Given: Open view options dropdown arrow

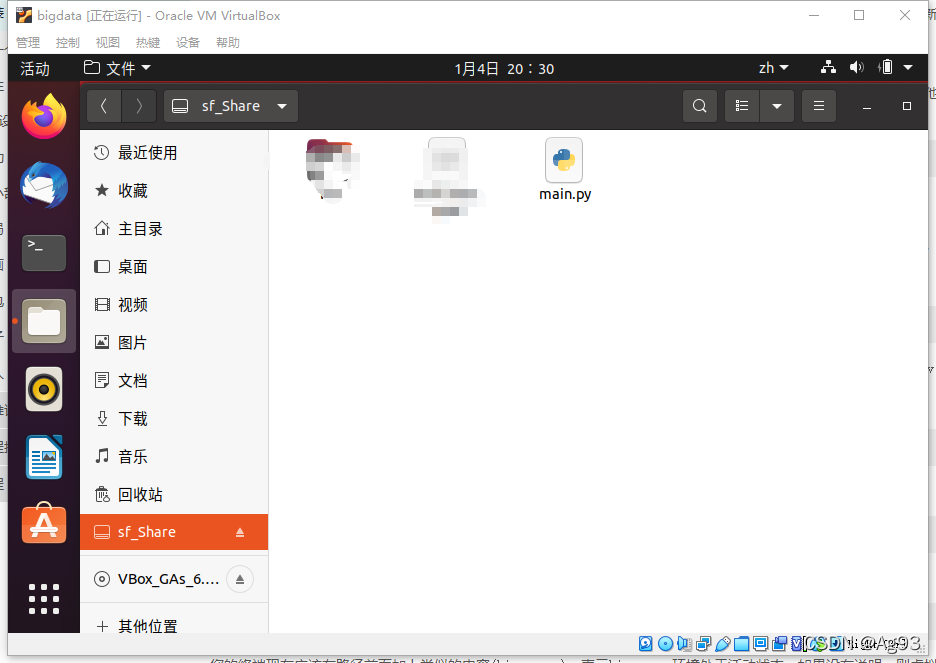Looking at the screenshot, I should (x=777, y=106).
